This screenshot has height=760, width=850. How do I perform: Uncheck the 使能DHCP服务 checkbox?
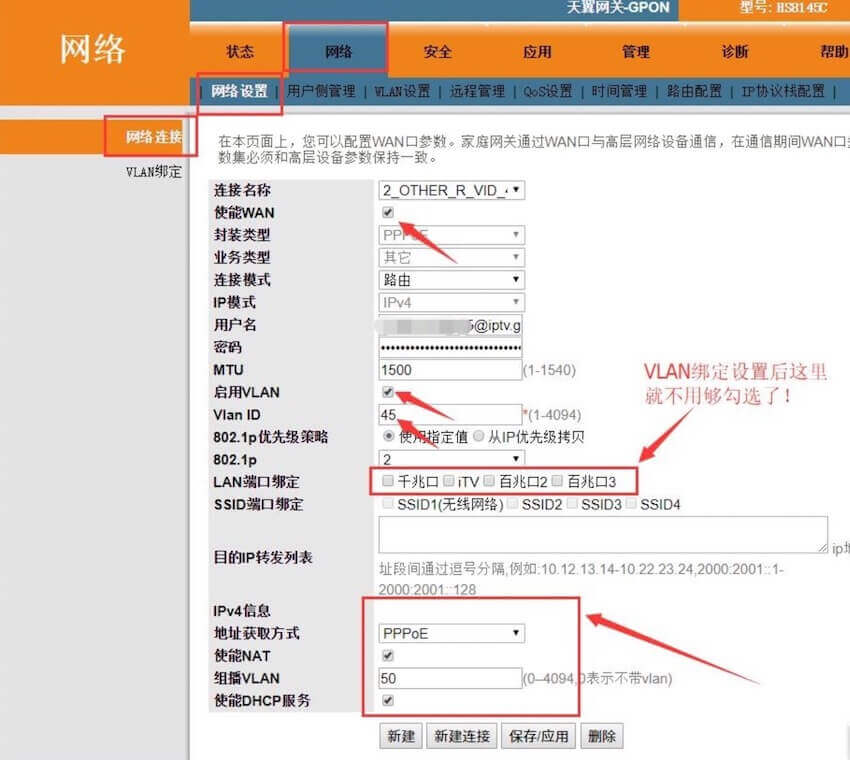point(389,701)
